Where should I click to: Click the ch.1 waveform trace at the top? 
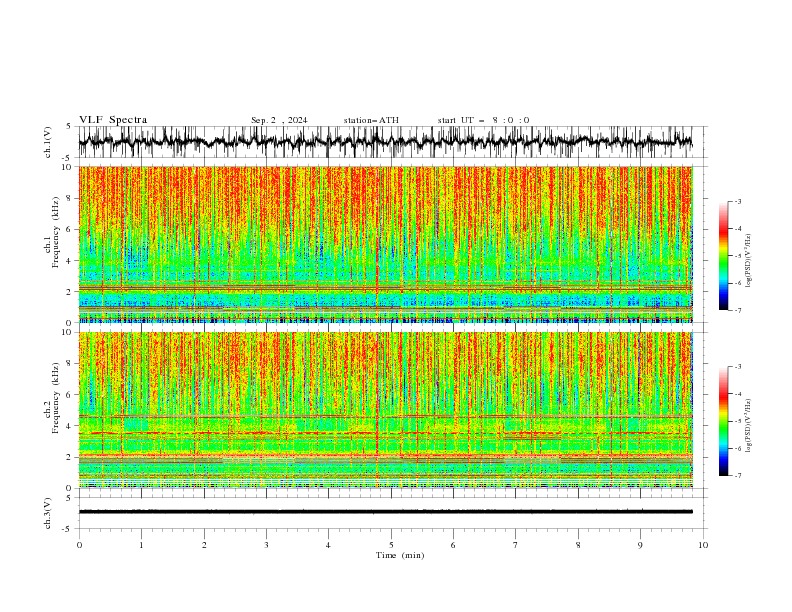(385, 142)
